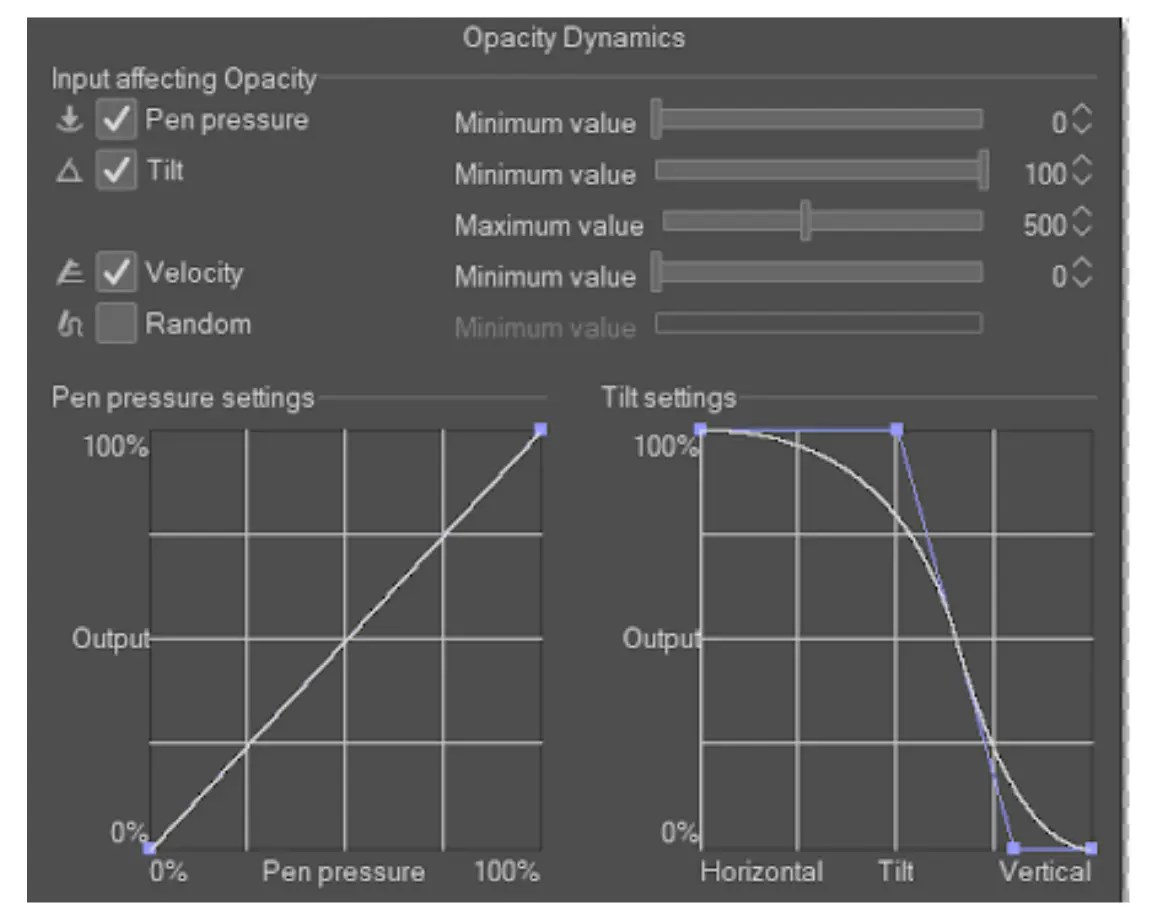Select top-middle handle point of tilt curve

[897, 429]
